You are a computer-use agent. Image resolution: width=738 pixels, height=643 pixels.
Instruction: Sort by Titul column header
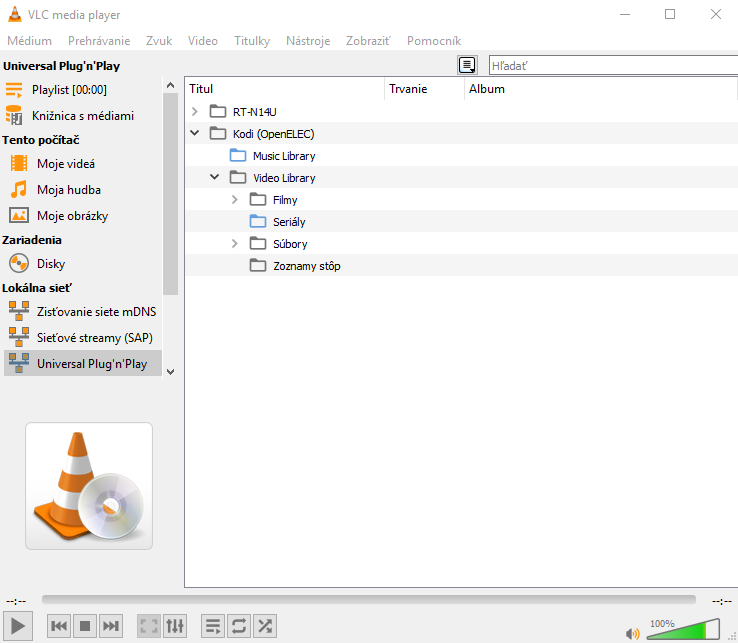285,88
